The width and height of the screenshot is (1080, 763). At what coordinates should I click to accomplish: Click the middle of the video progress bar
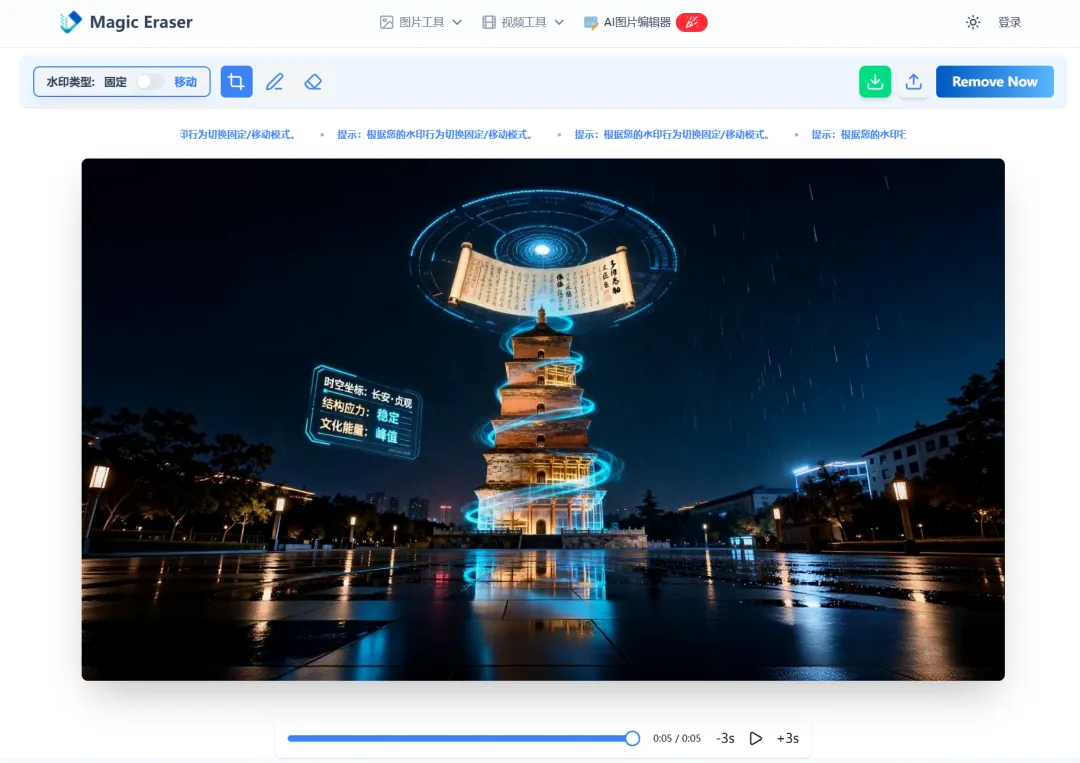click(460, 738)
